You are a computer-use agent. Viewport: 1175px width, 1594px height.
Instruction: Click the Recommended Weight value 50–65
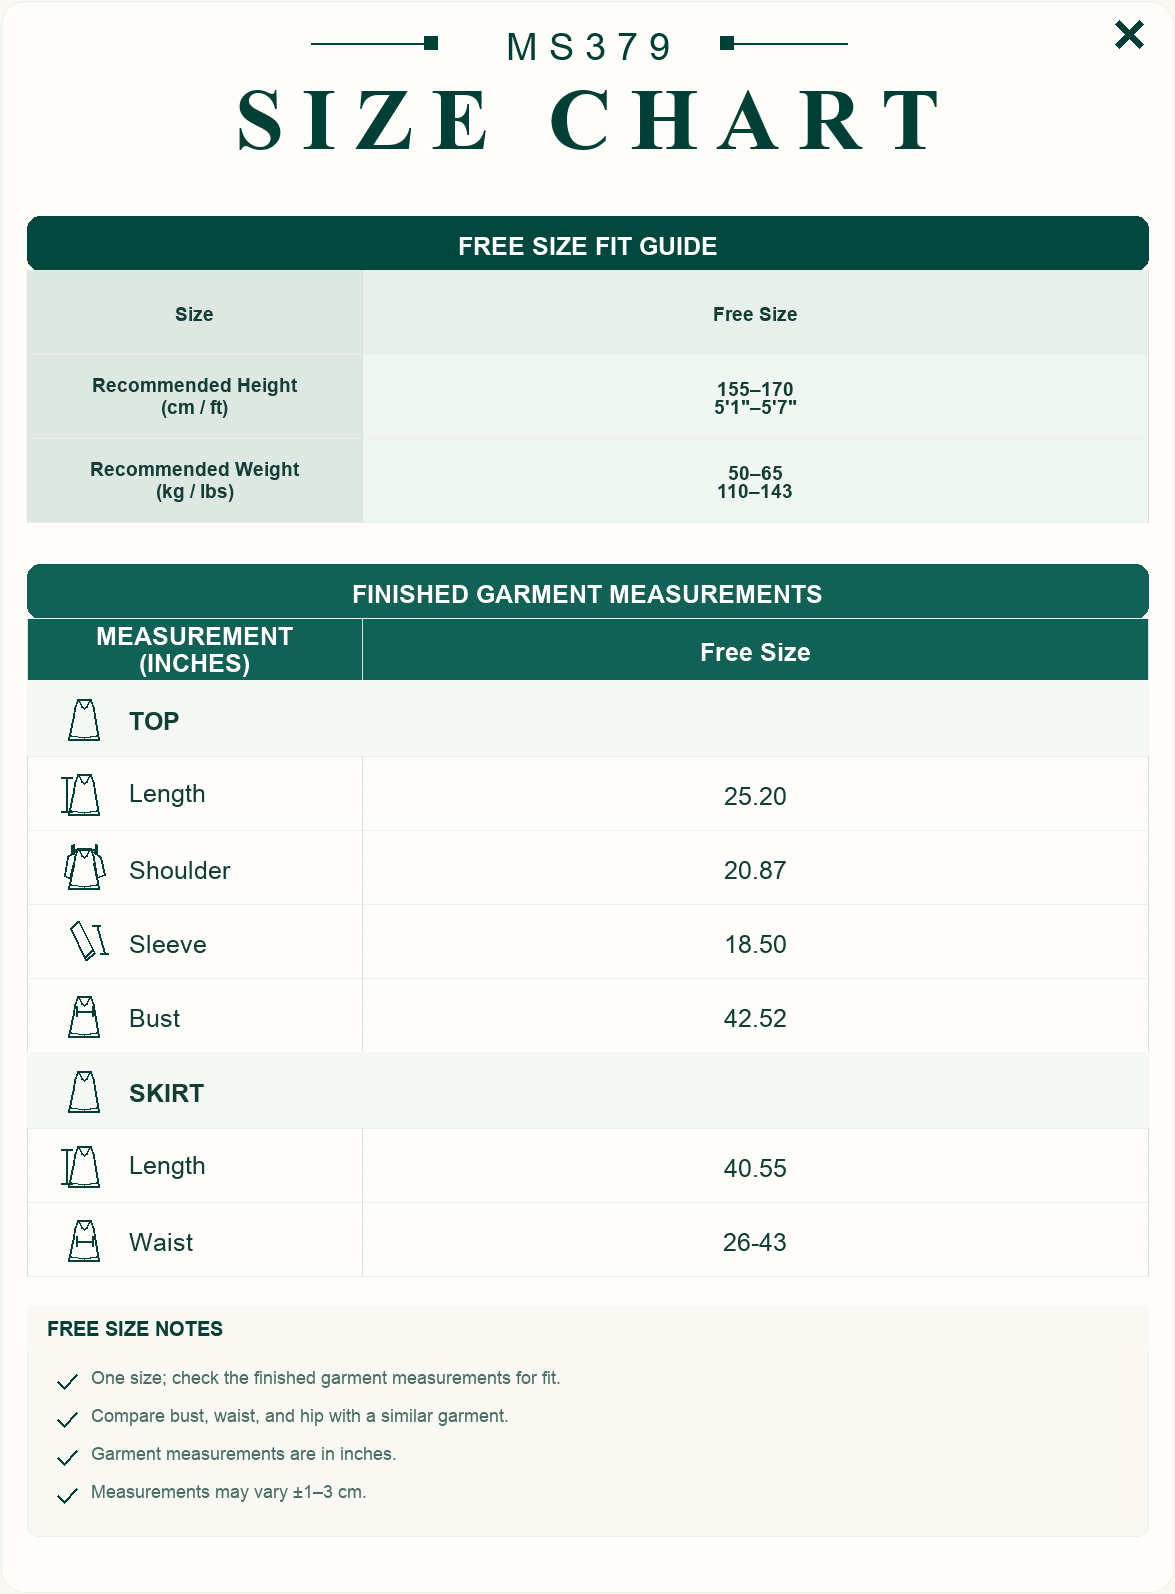755,473
